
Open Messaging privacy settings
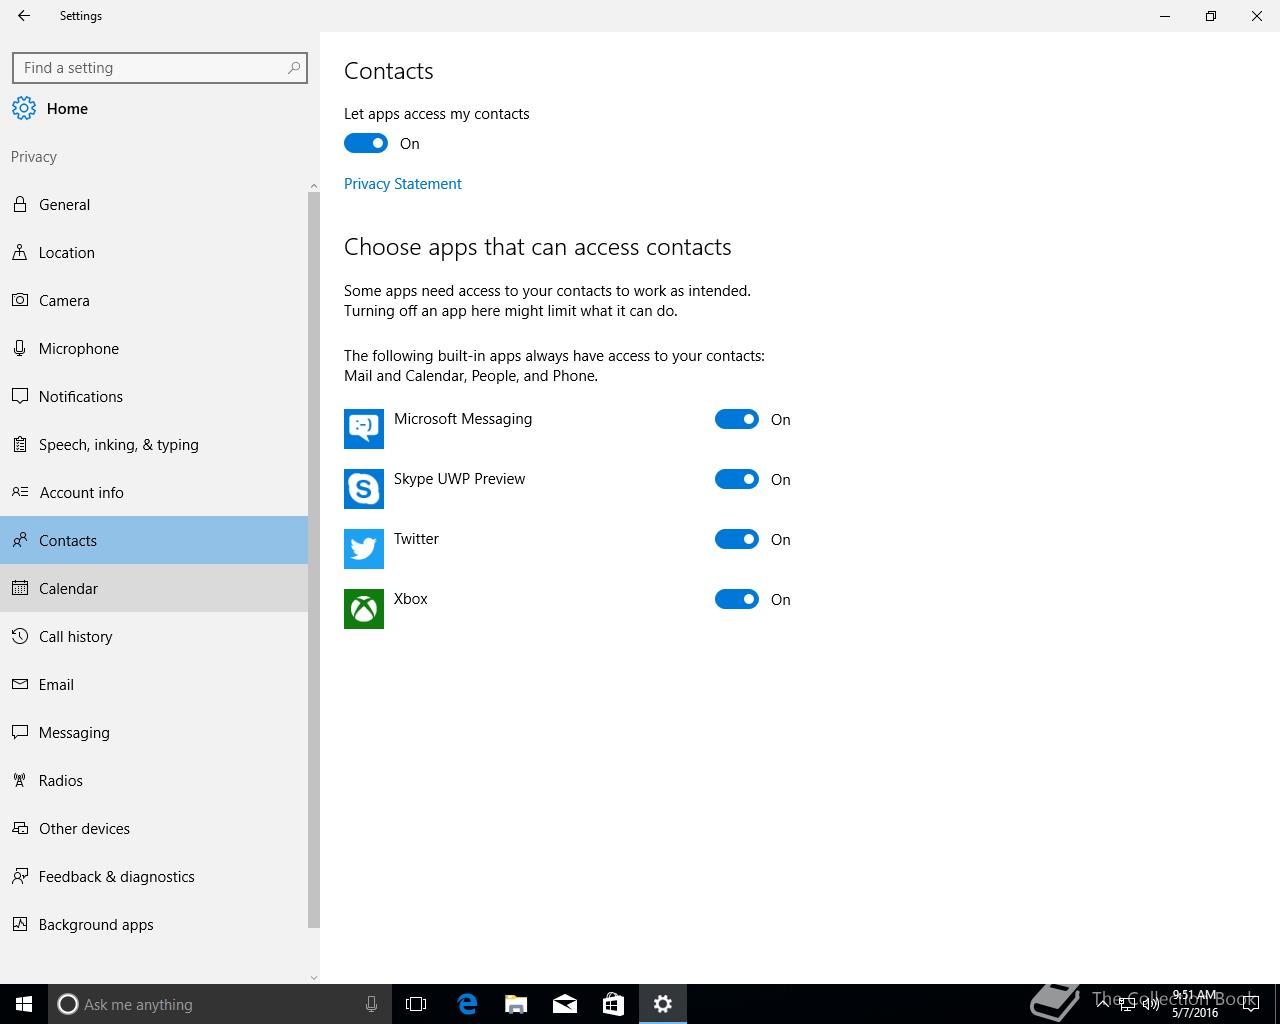[154, 732]
